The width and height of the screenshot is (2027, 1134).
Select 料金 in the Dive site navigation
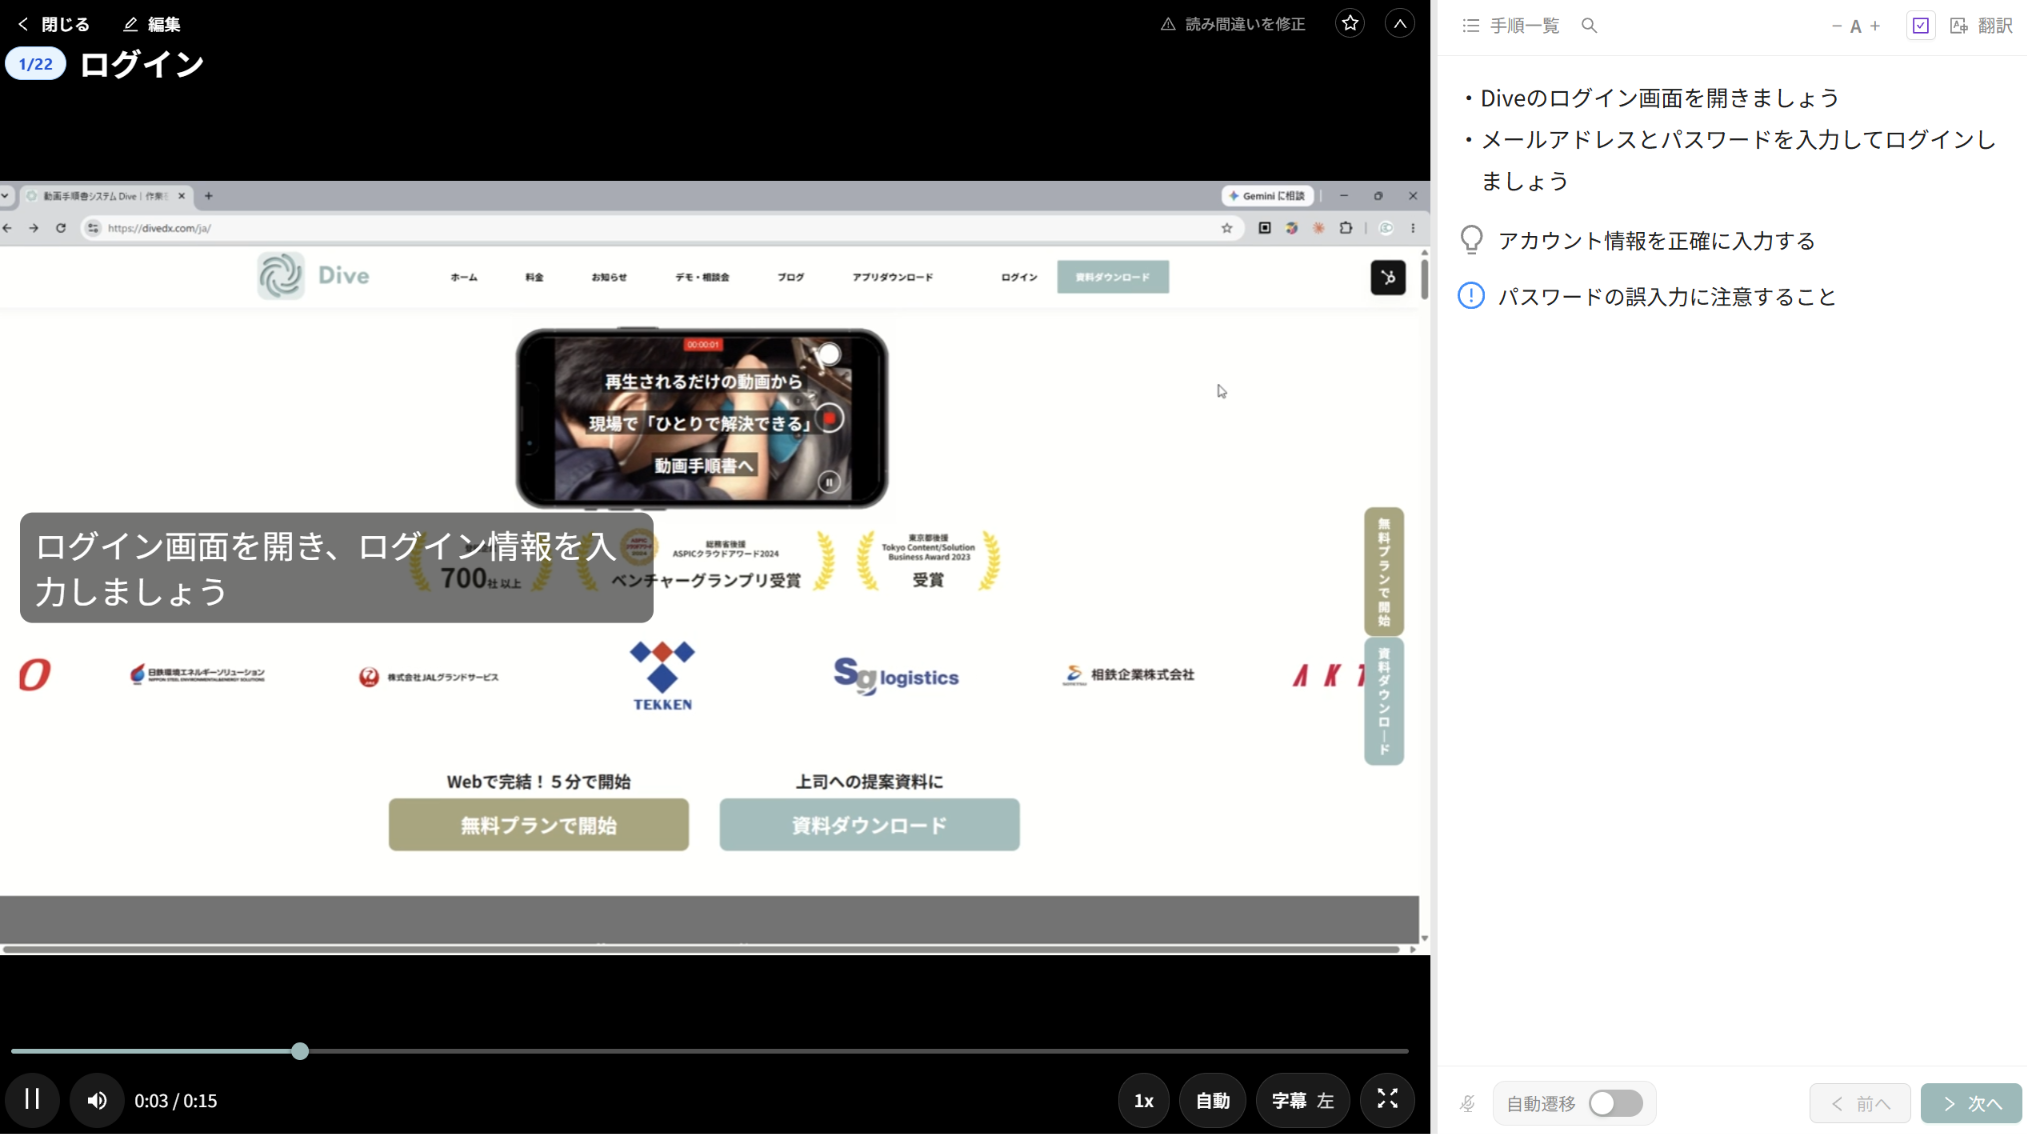pos(534,277)
